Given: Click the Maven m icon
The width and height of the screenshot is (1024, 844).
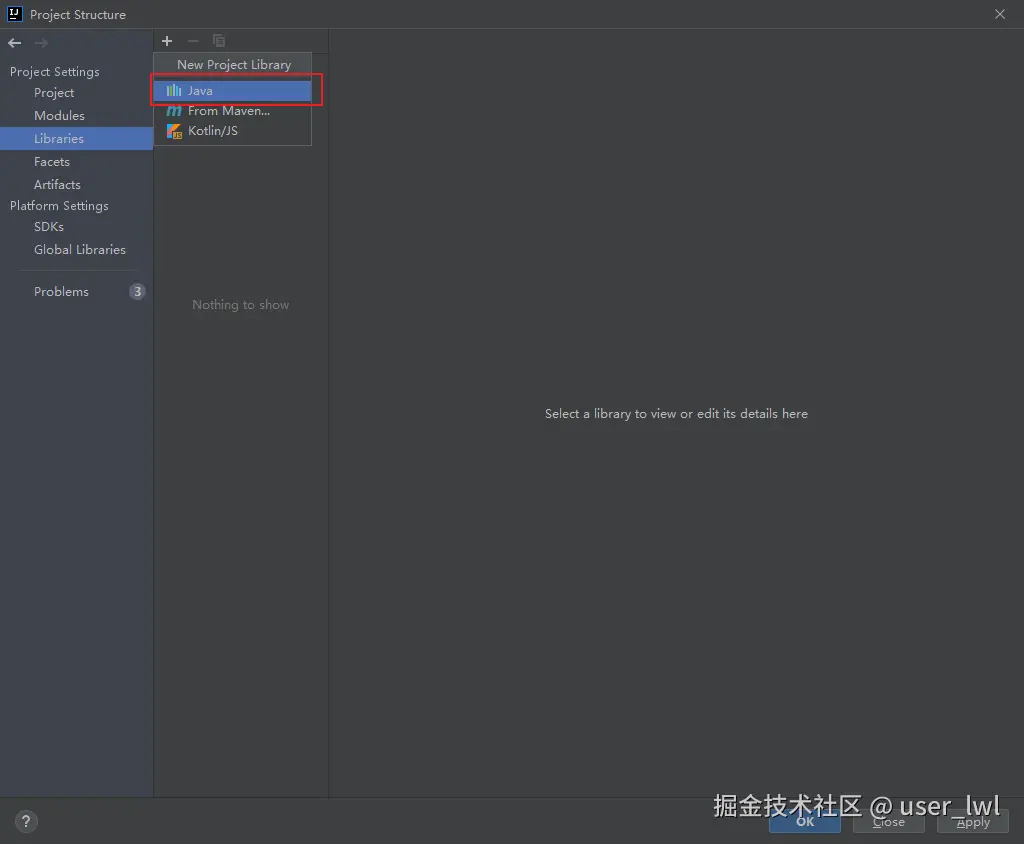Looking at the screenshot, I should point(174,111).
